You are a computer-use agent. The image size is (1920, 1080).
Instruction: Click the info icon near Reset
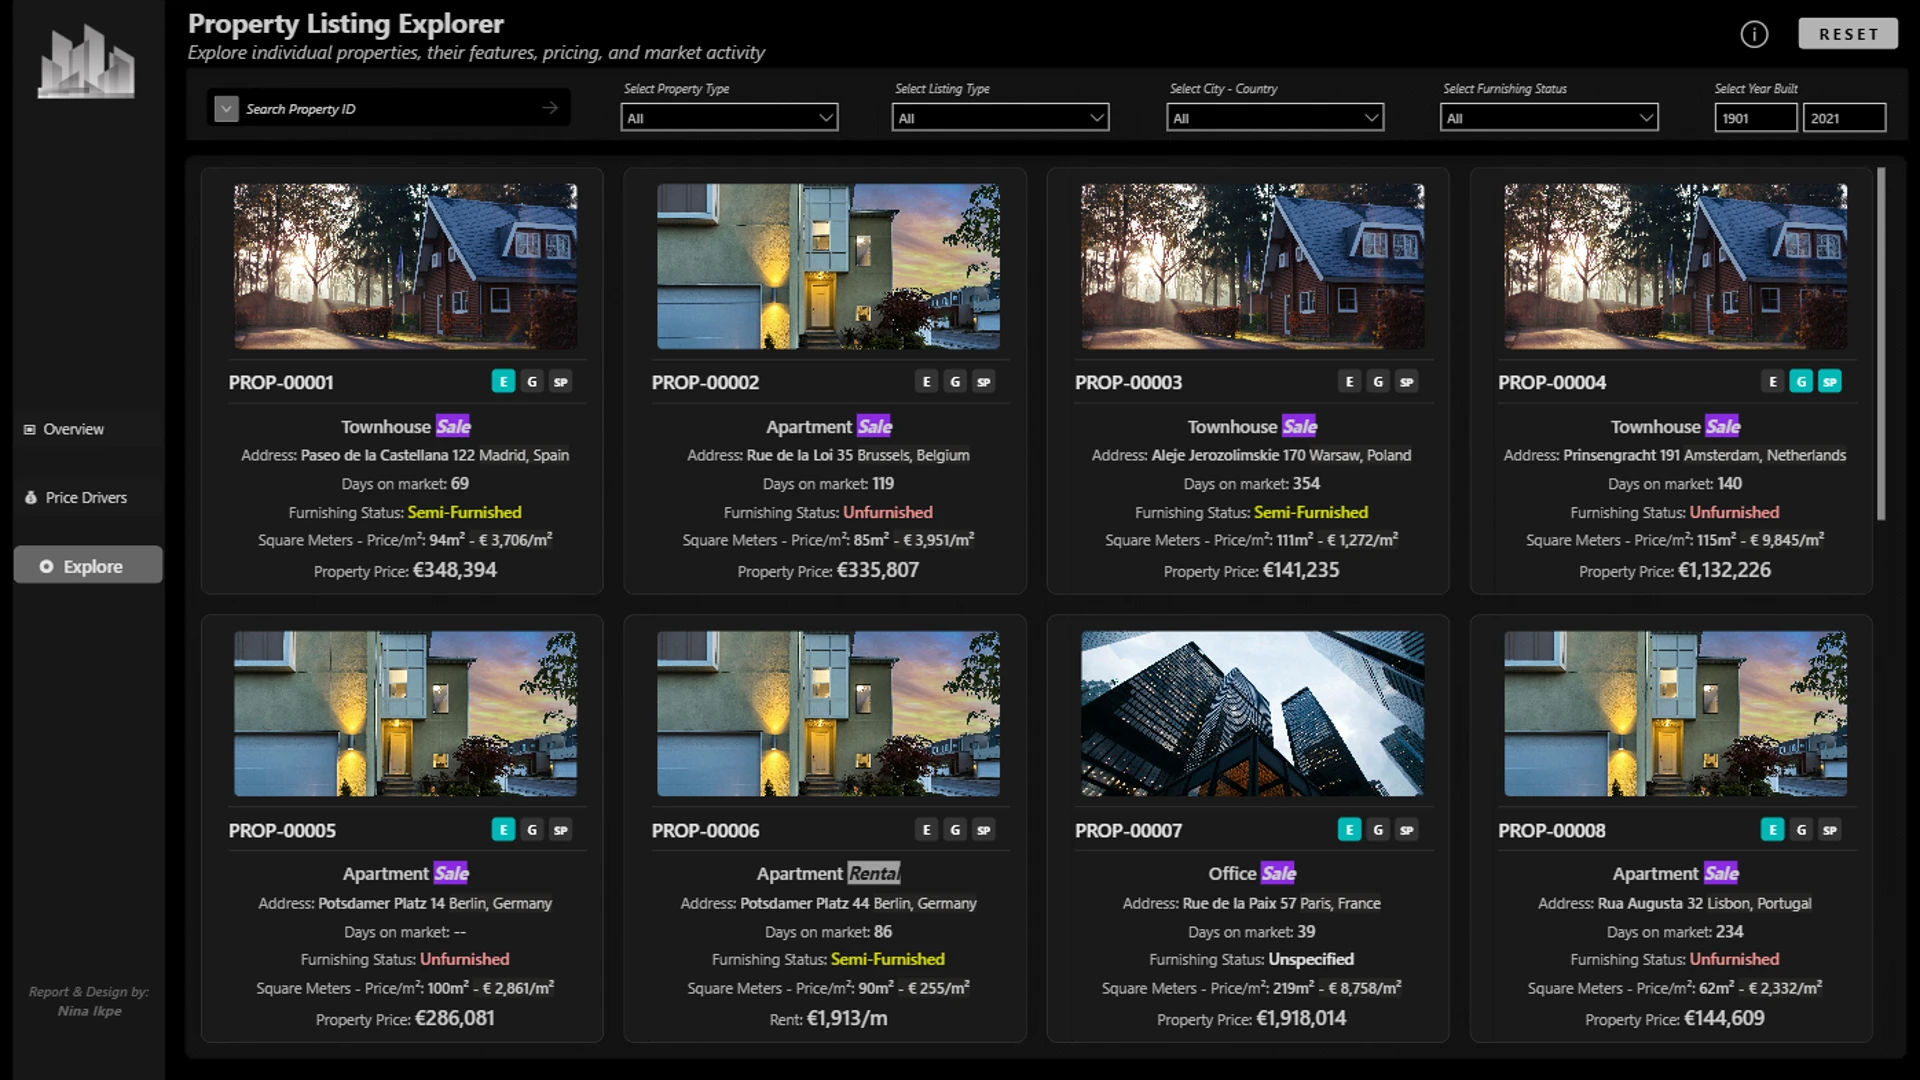coord(1754,34)
